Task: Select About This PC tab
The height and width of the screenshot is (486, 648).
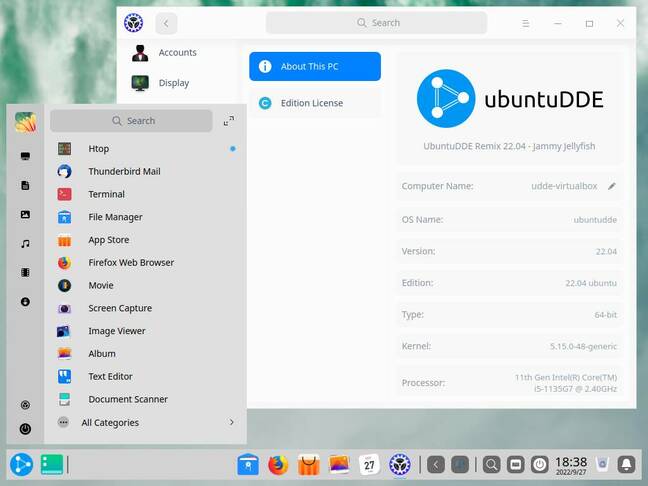Action: (315, 67)
